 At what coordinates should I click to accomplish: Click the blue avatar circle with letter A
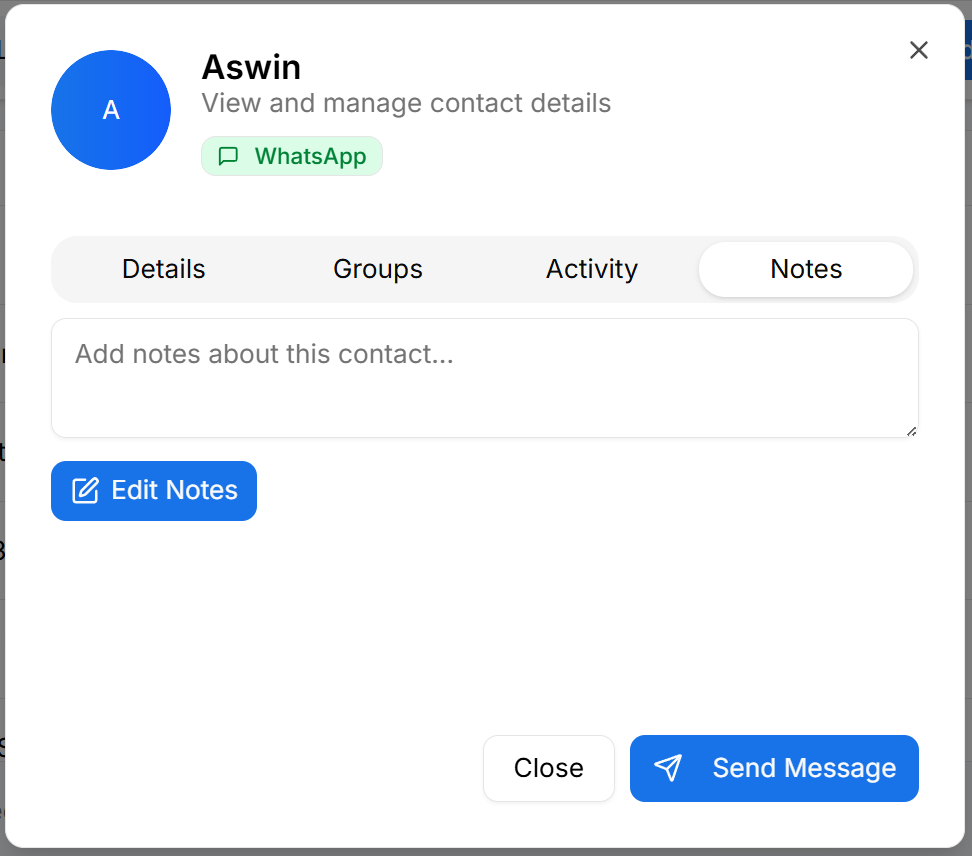point(111,110)
